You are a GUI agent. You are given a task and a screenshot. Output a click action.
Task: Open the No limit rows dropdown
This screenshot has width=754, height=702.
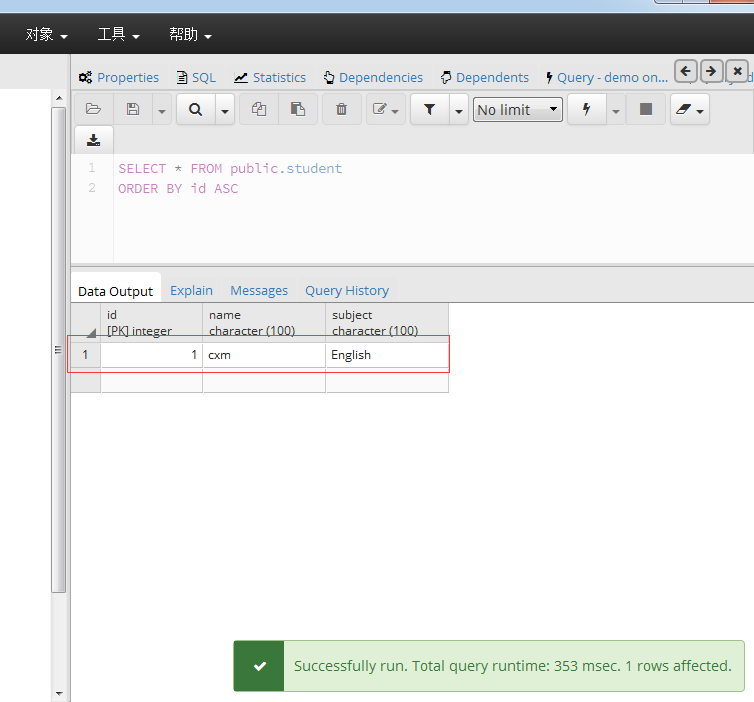point(517,110)
